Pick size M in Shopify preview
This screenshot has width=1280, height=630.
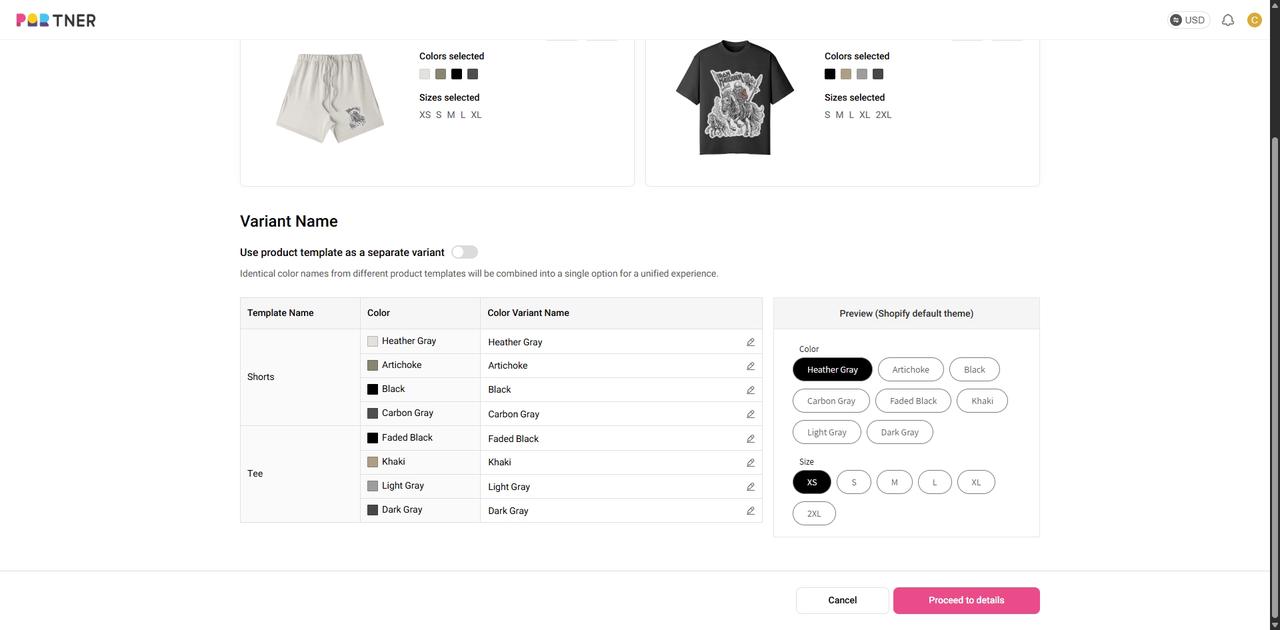coord(894,482)
